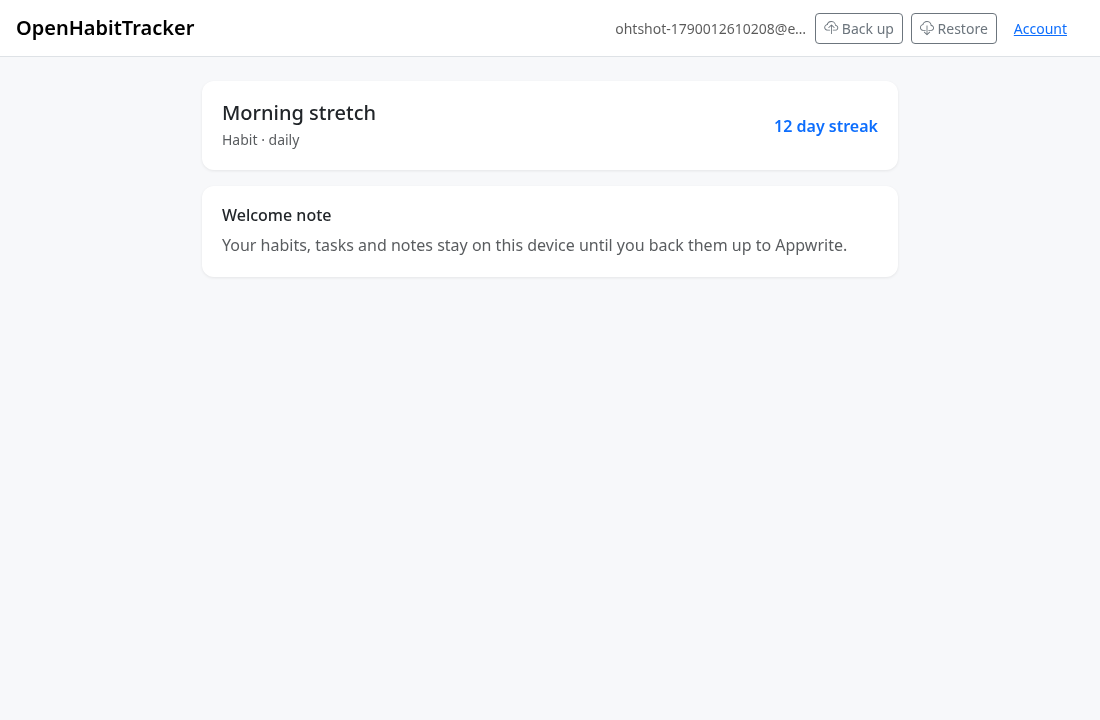Click the signed-in email address text
The image size is (1100, 720).
710,29
